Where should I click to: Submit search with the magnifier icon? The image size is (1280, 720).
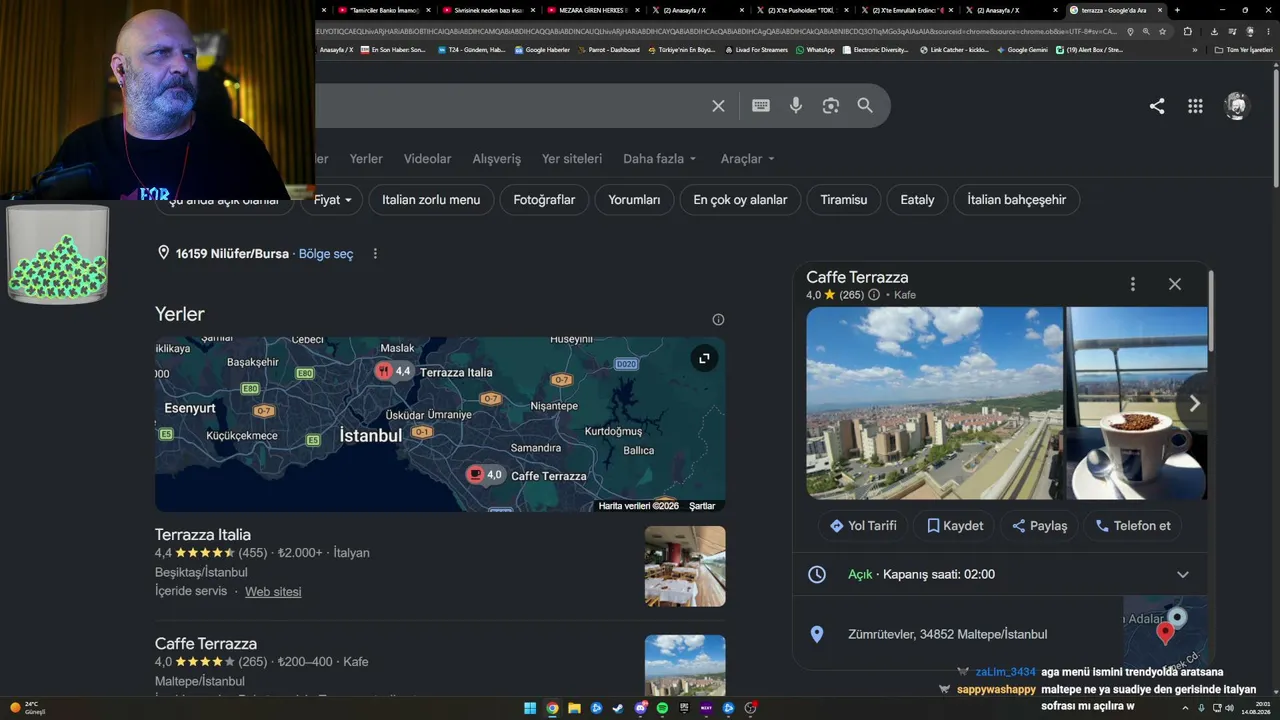[865, 106]
